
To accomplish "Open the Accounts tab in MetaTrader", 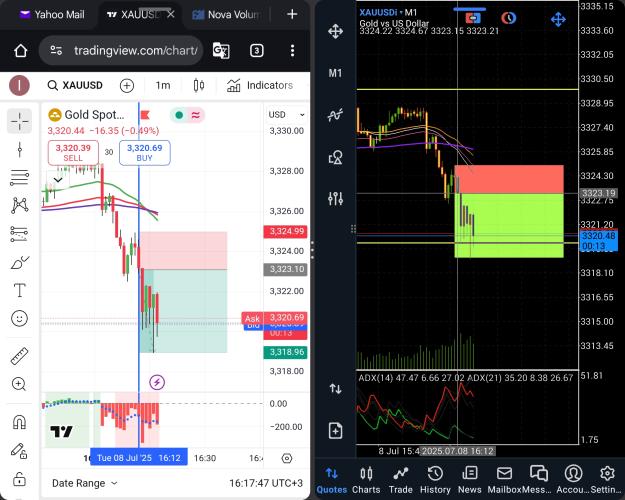I will coord(573,480).
